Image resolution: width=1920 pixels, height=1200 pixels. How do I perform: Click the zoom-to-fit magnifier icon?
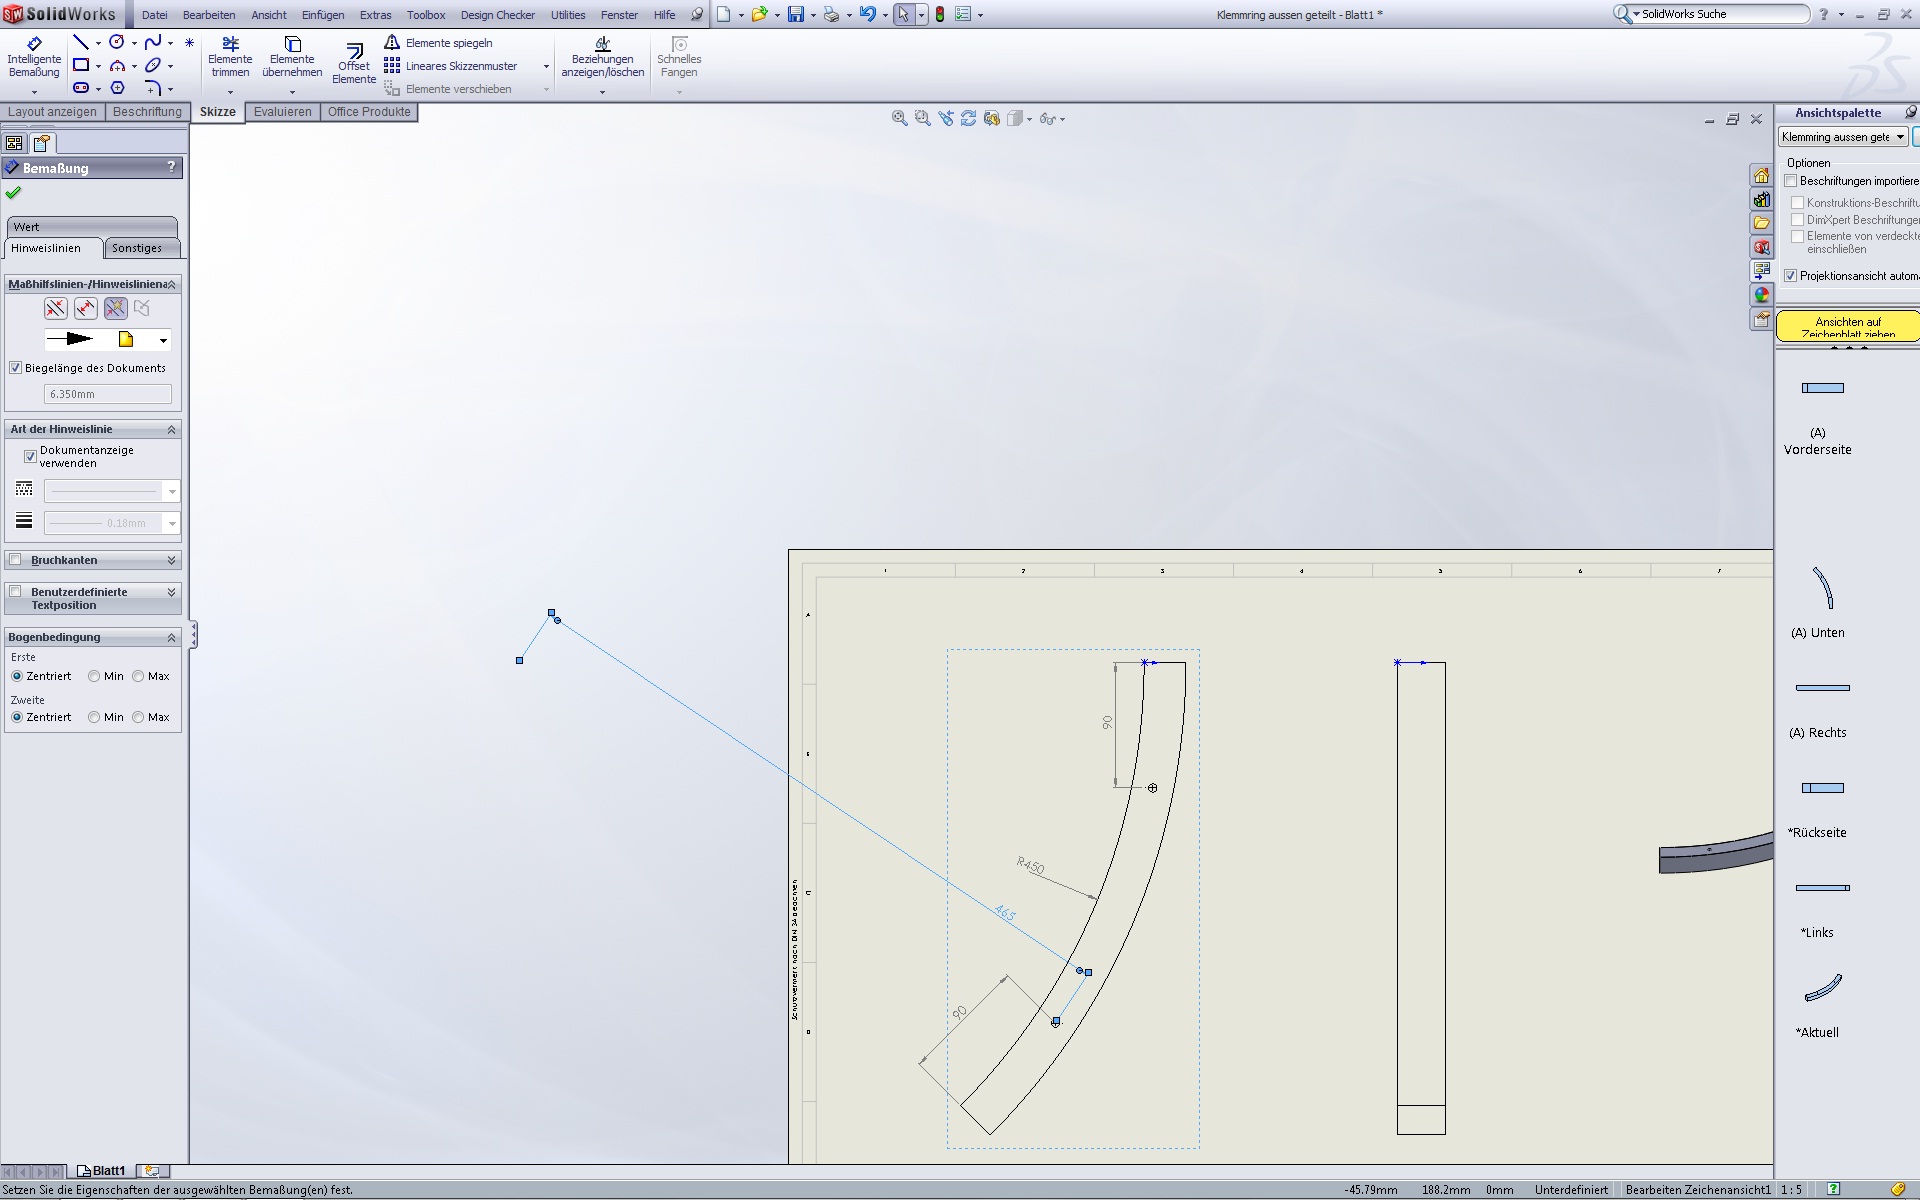click(899, 118)
